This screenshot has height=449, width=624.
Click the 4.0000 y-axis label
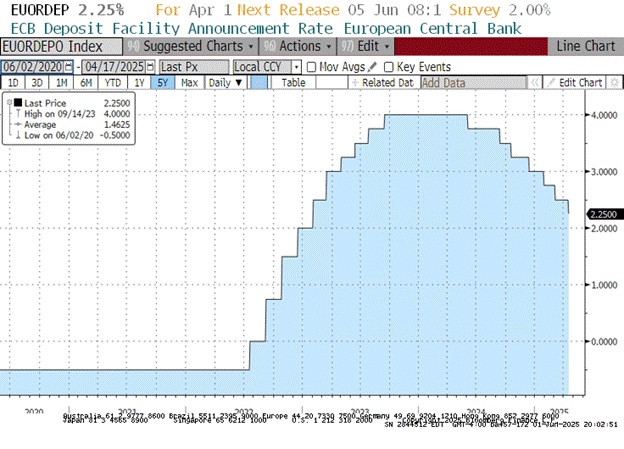pos(604,115)
